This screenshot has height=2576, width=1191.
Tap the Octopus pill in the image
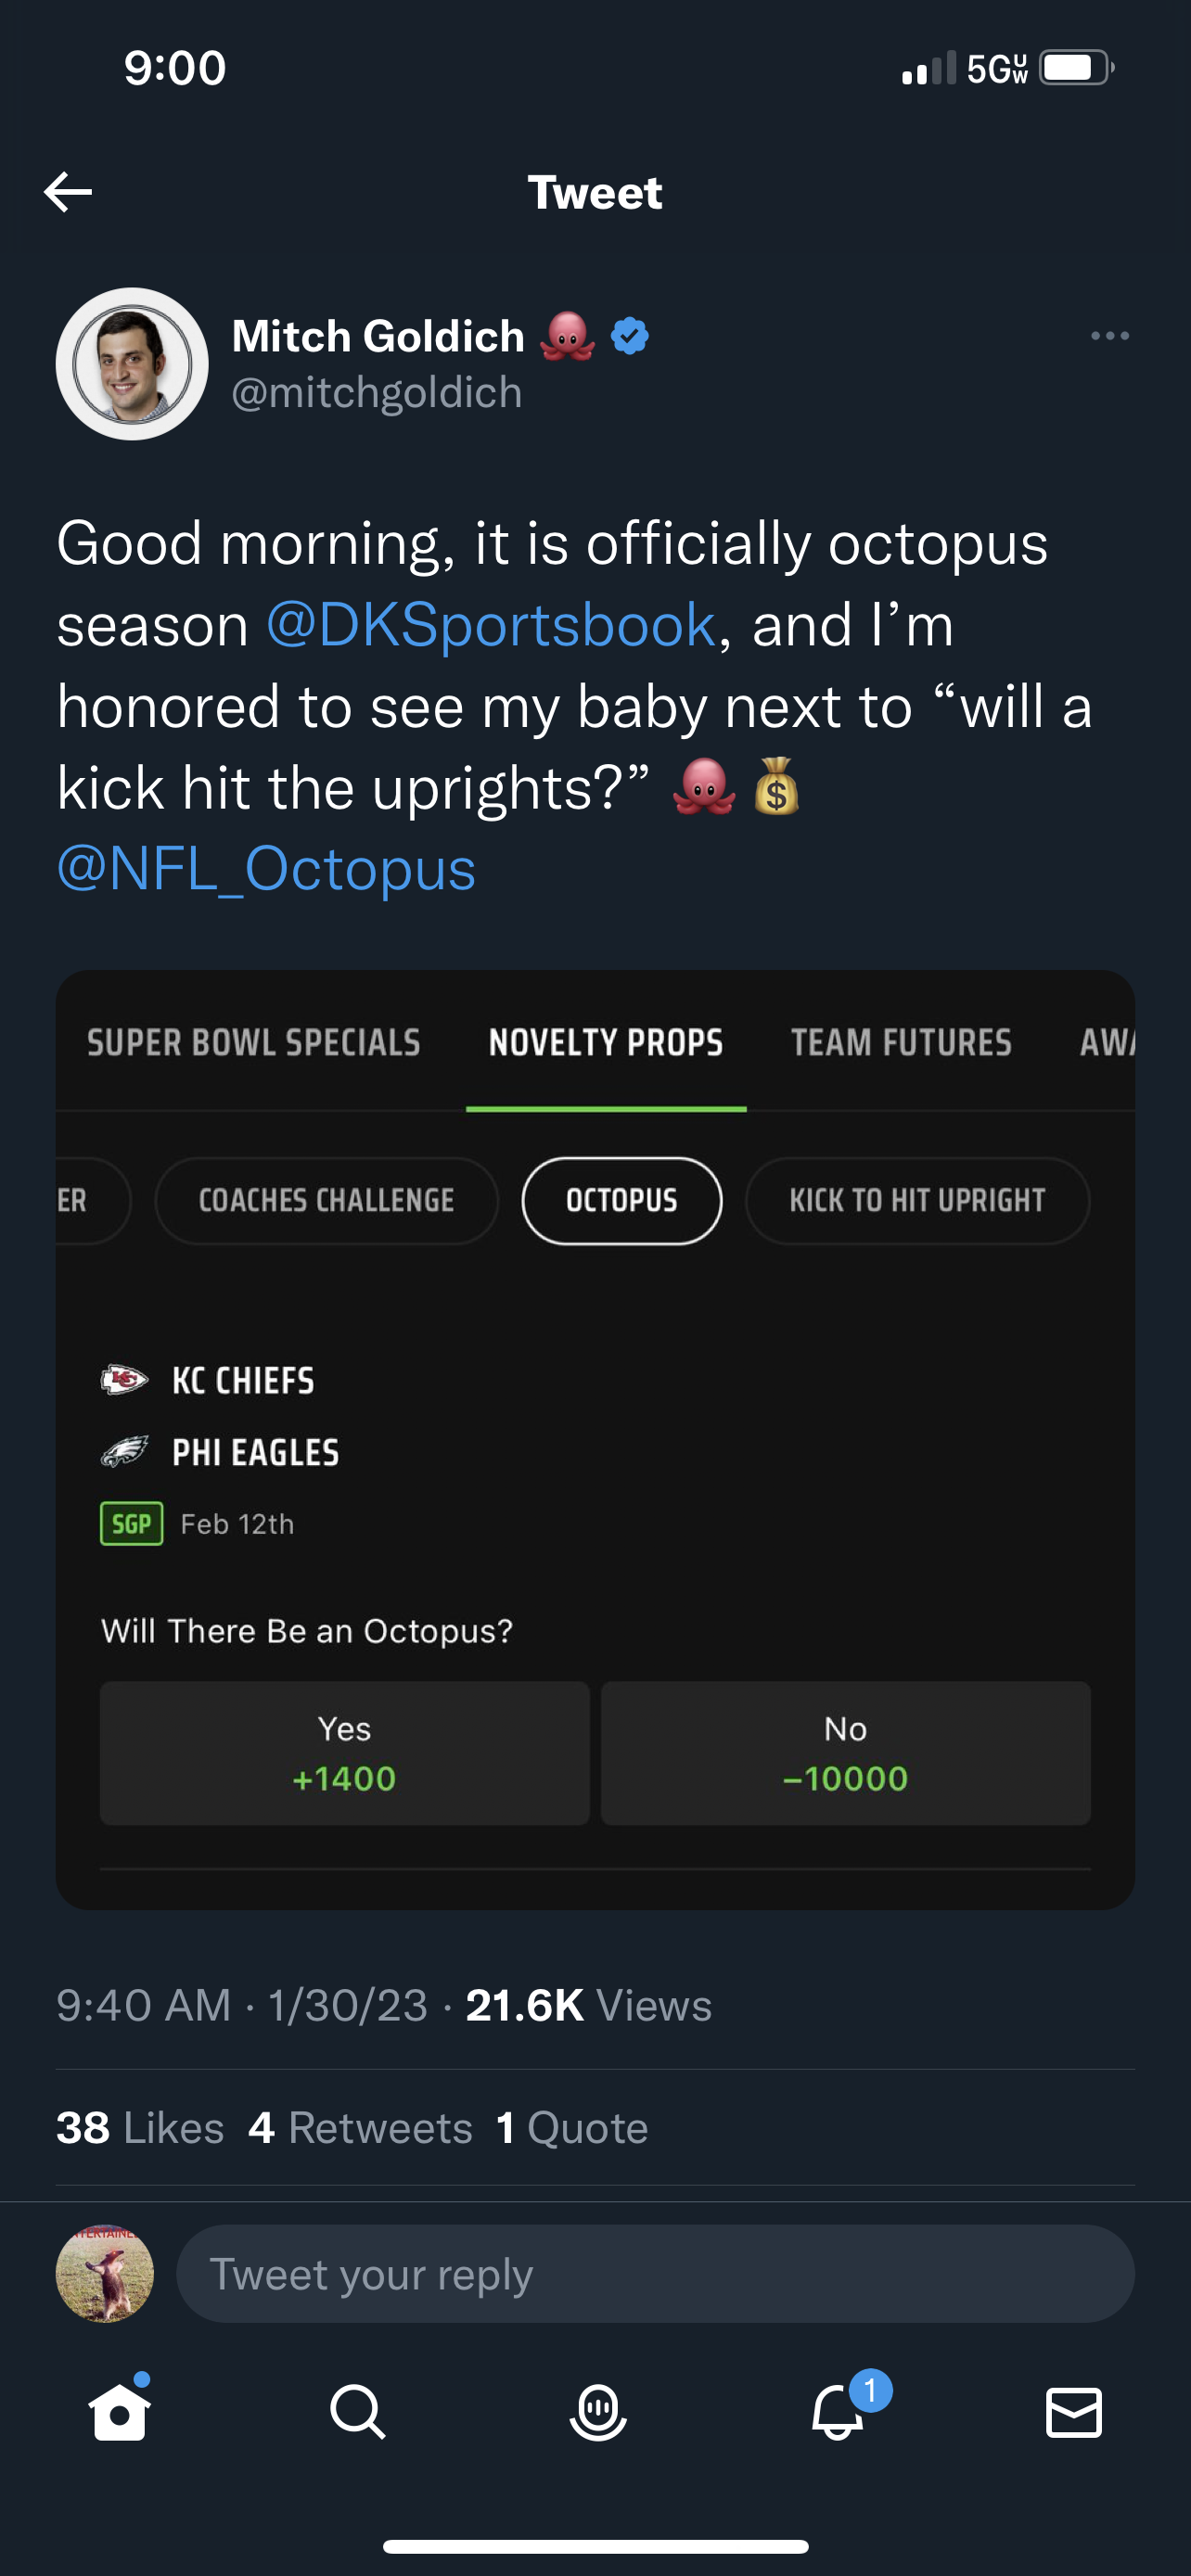tap(622, 1200)
